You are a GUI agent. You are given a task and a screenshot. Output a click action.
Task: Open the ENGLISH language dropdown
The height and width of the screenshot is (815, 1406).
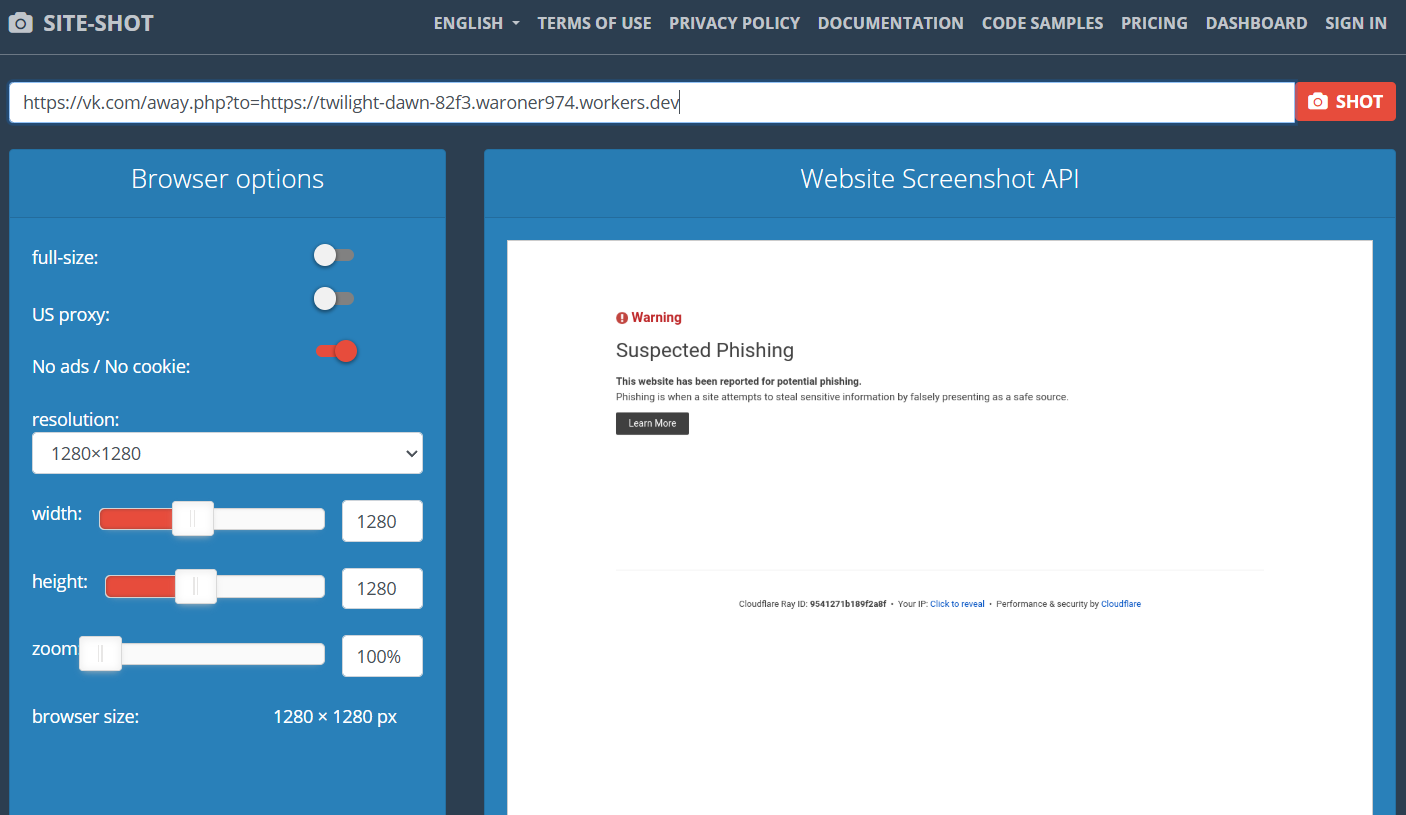click(x=476, y=23)
